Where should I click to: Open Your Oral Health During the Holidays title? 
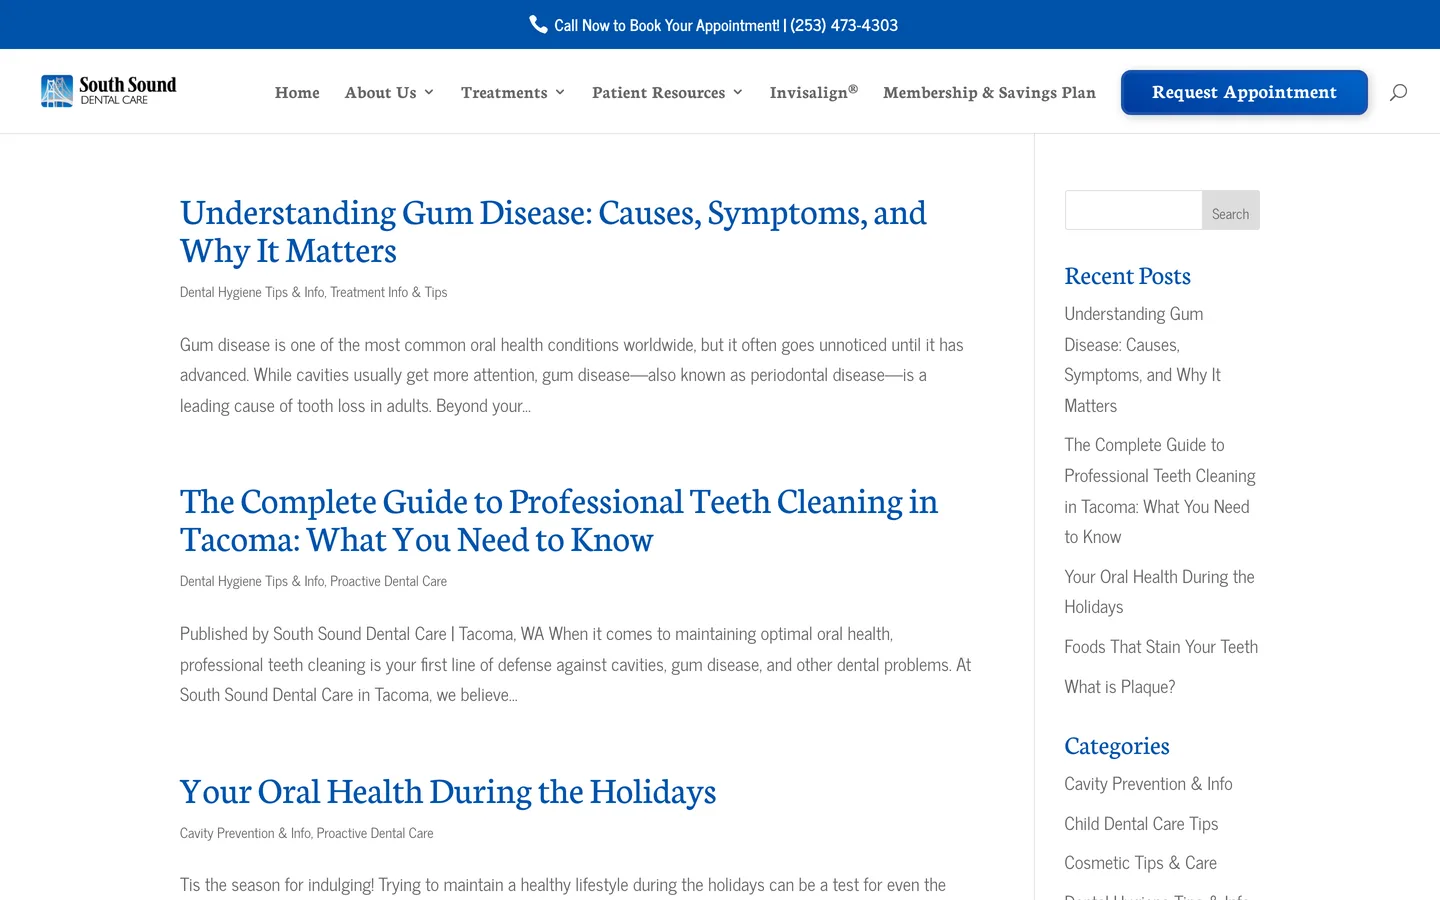(448, 792)
